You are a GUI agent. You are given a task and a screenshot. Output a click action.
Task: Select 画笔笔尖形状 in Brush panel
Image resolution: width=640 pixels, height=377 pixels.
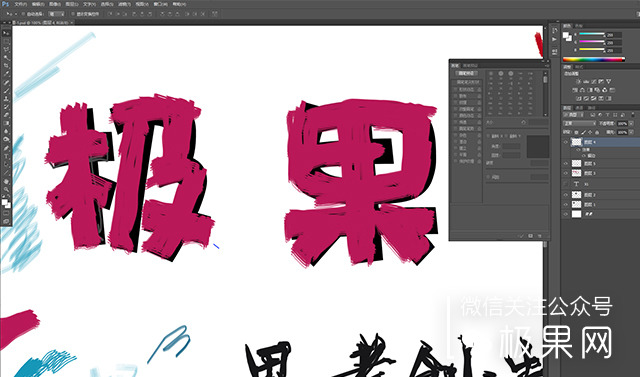coord(468,82)
